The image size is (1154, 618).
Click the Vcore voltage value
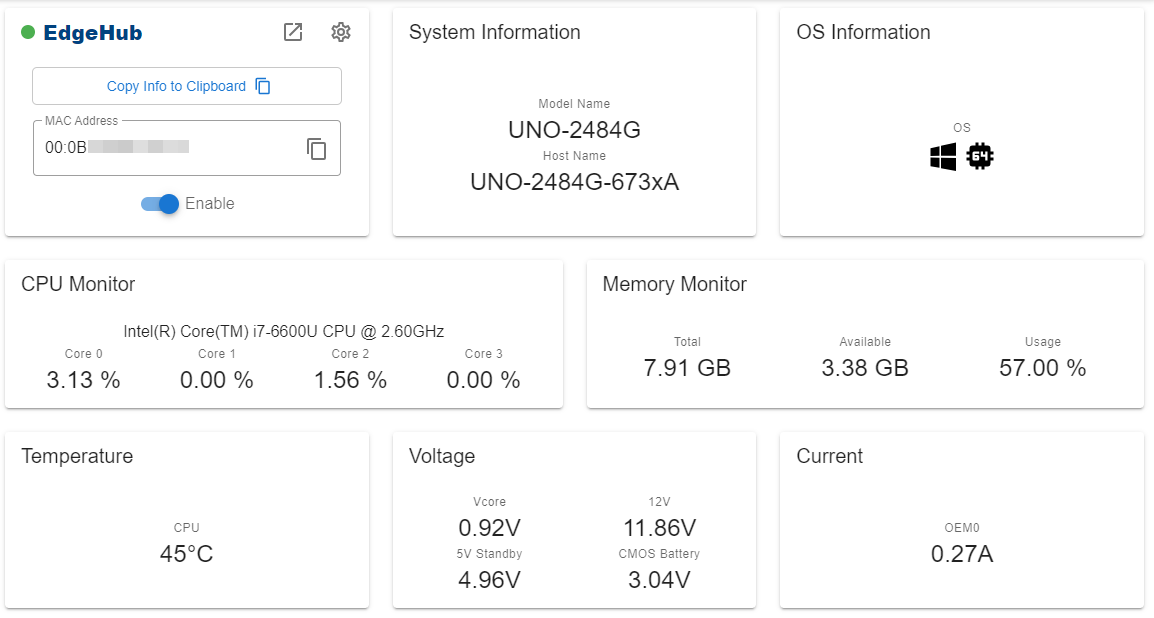coord(488,528)
